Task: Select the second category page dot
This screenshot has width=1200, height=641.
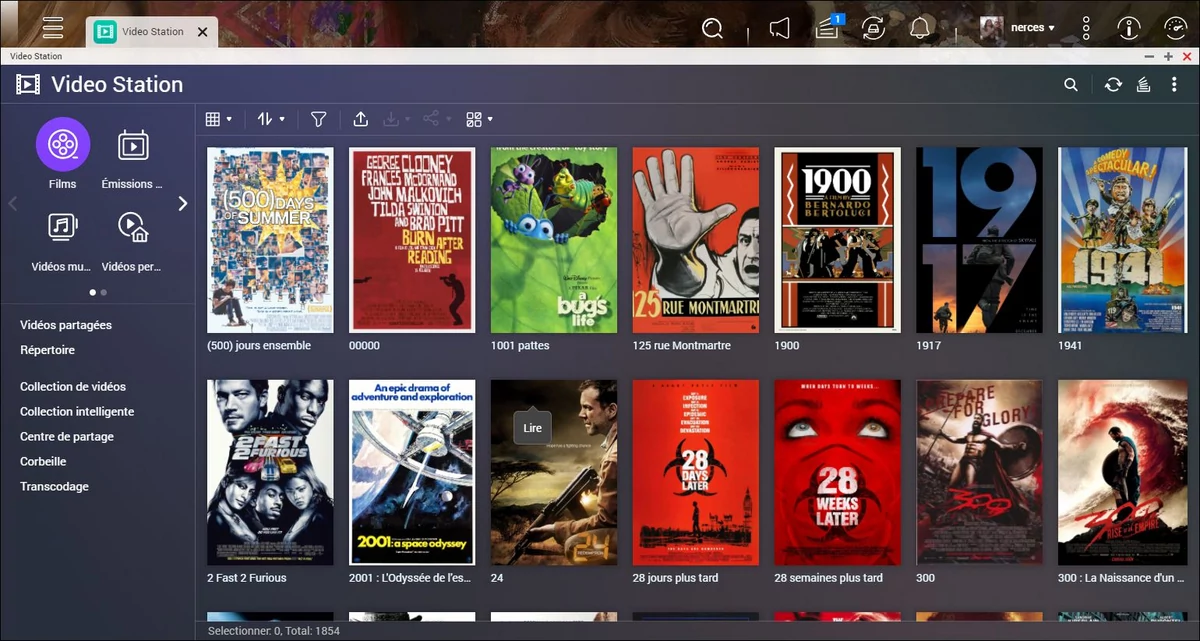Action: pos(104,293)
